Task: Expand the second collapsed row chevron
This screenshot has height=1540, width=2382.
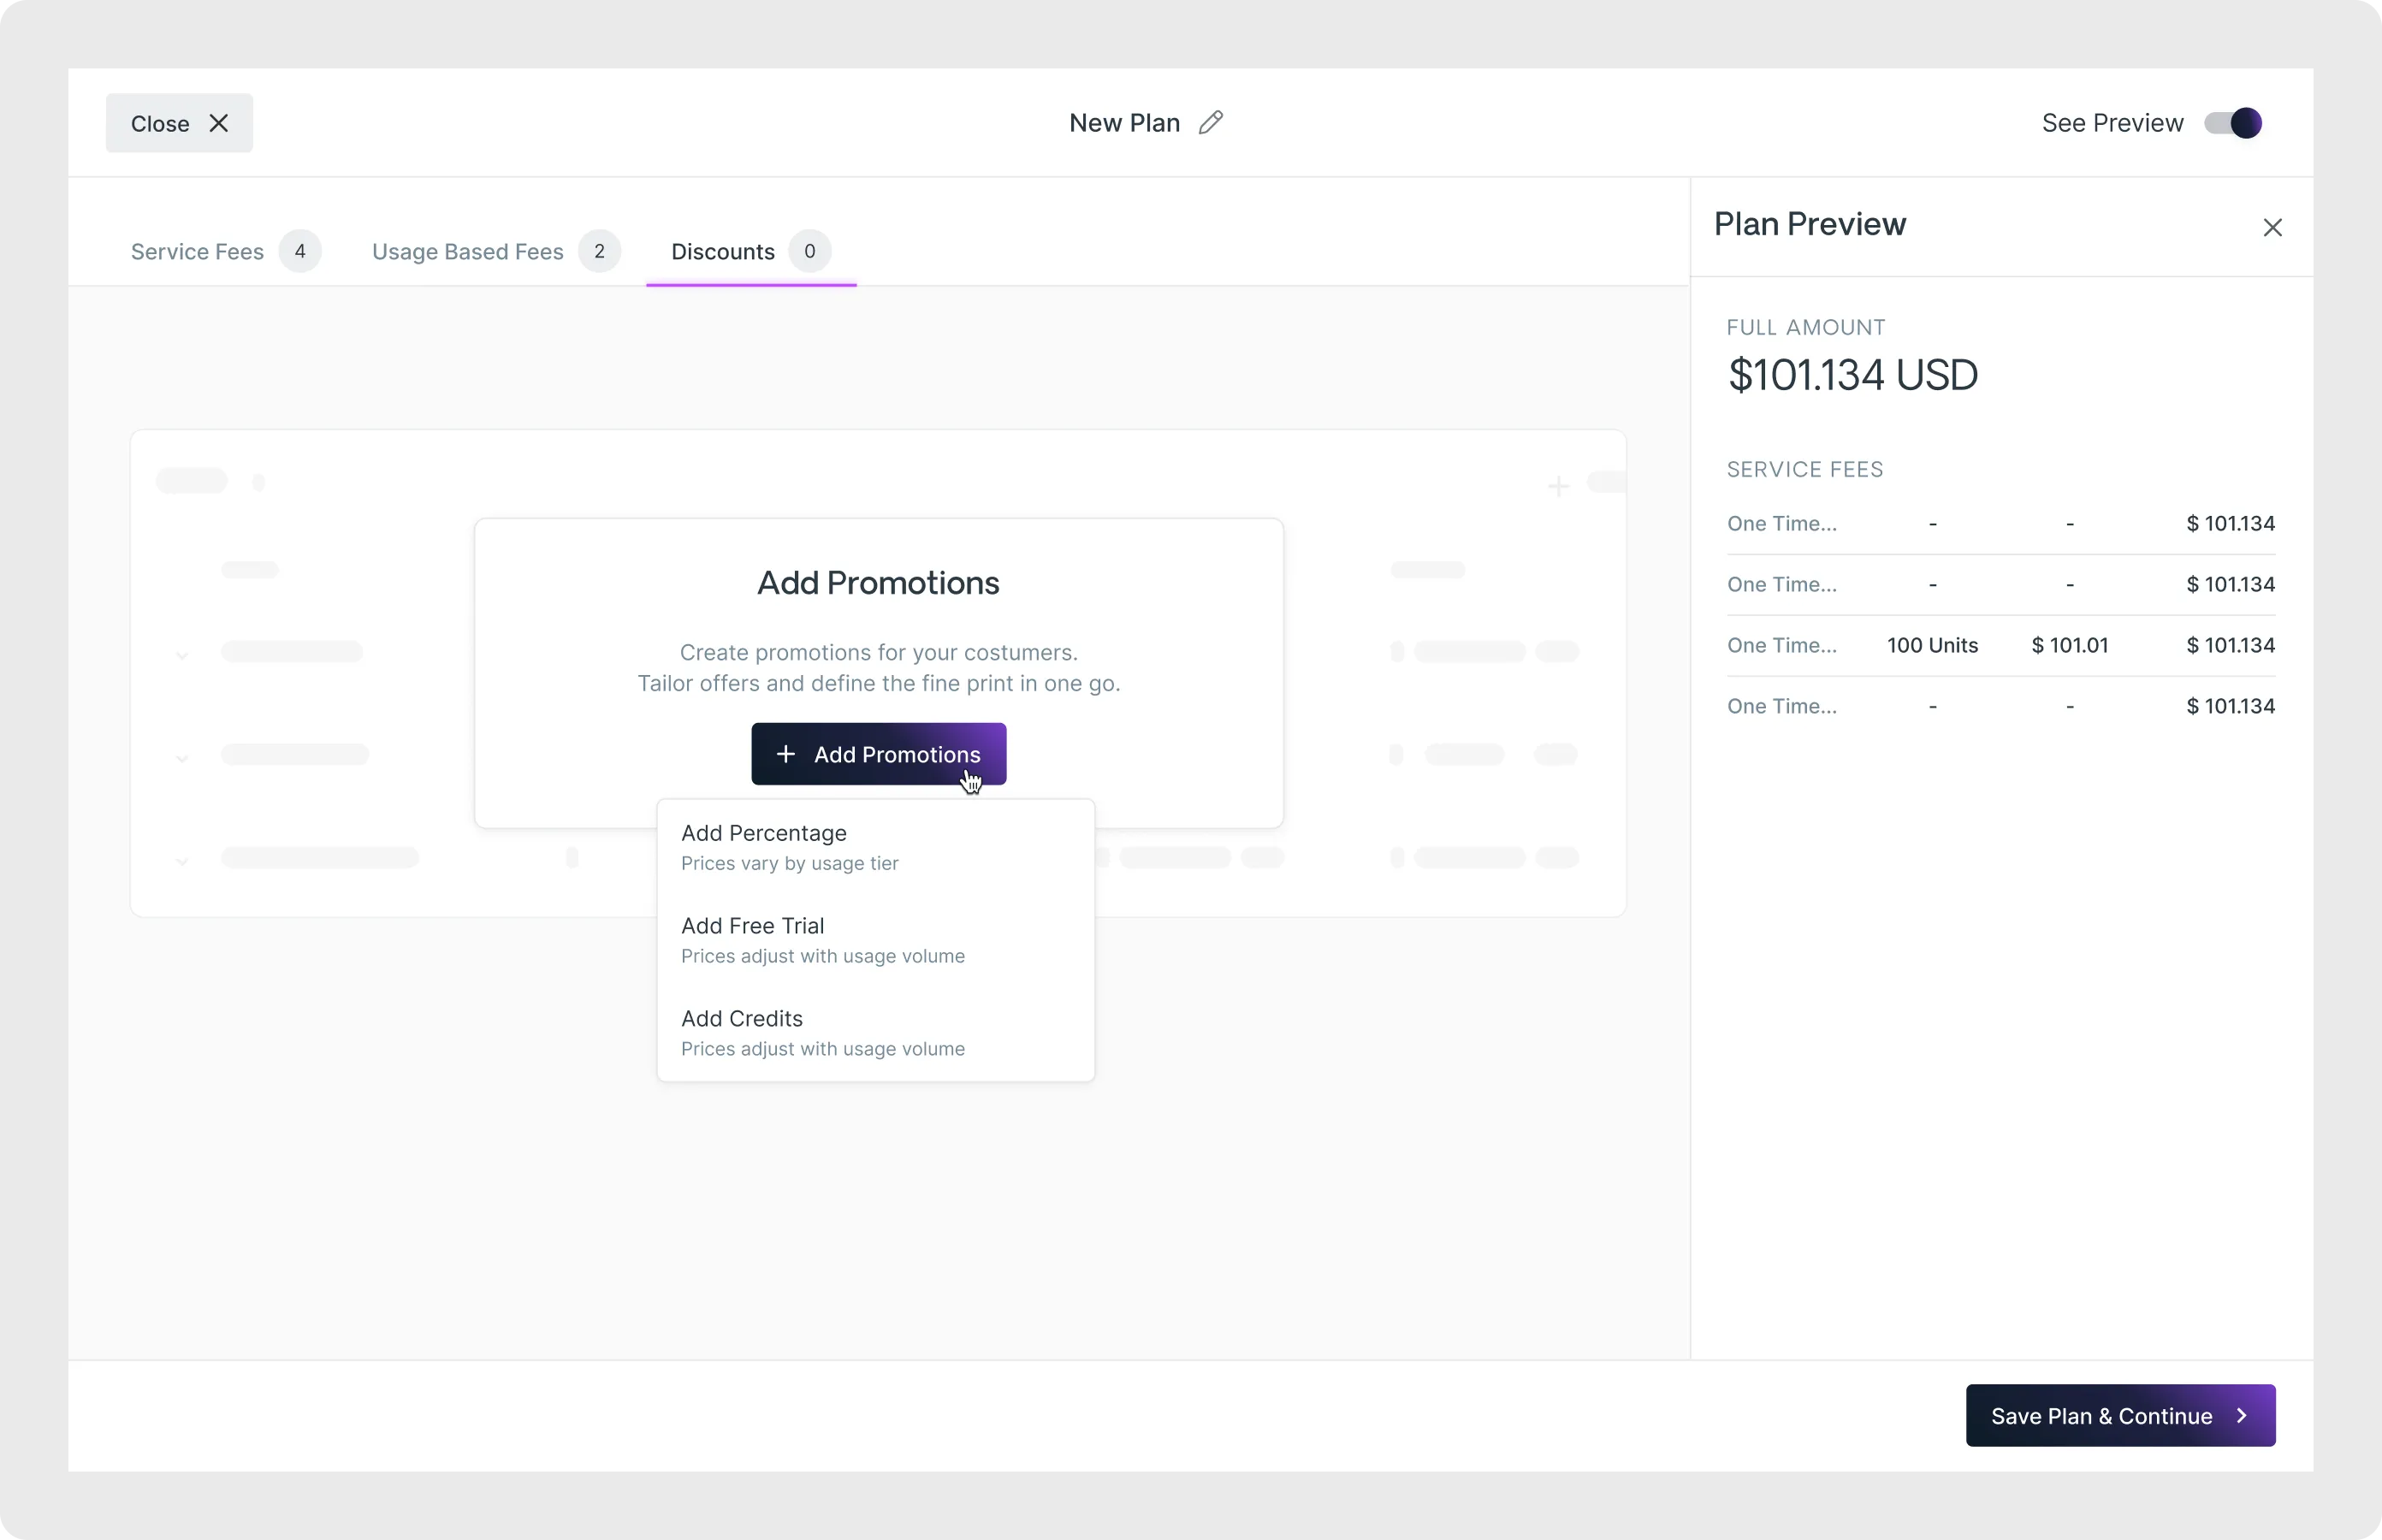Action: (x=182, y=758)
